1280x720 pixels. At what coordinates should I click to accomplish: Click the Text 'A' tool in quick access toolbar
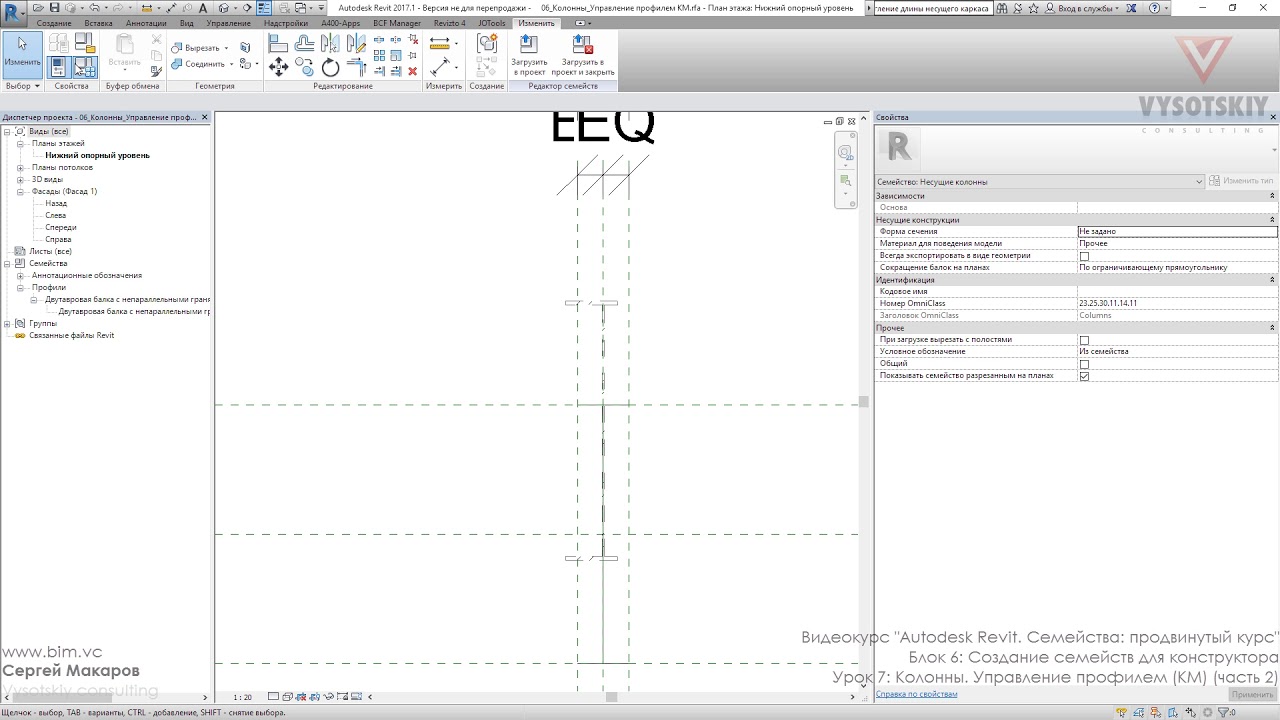pos(203,8)
